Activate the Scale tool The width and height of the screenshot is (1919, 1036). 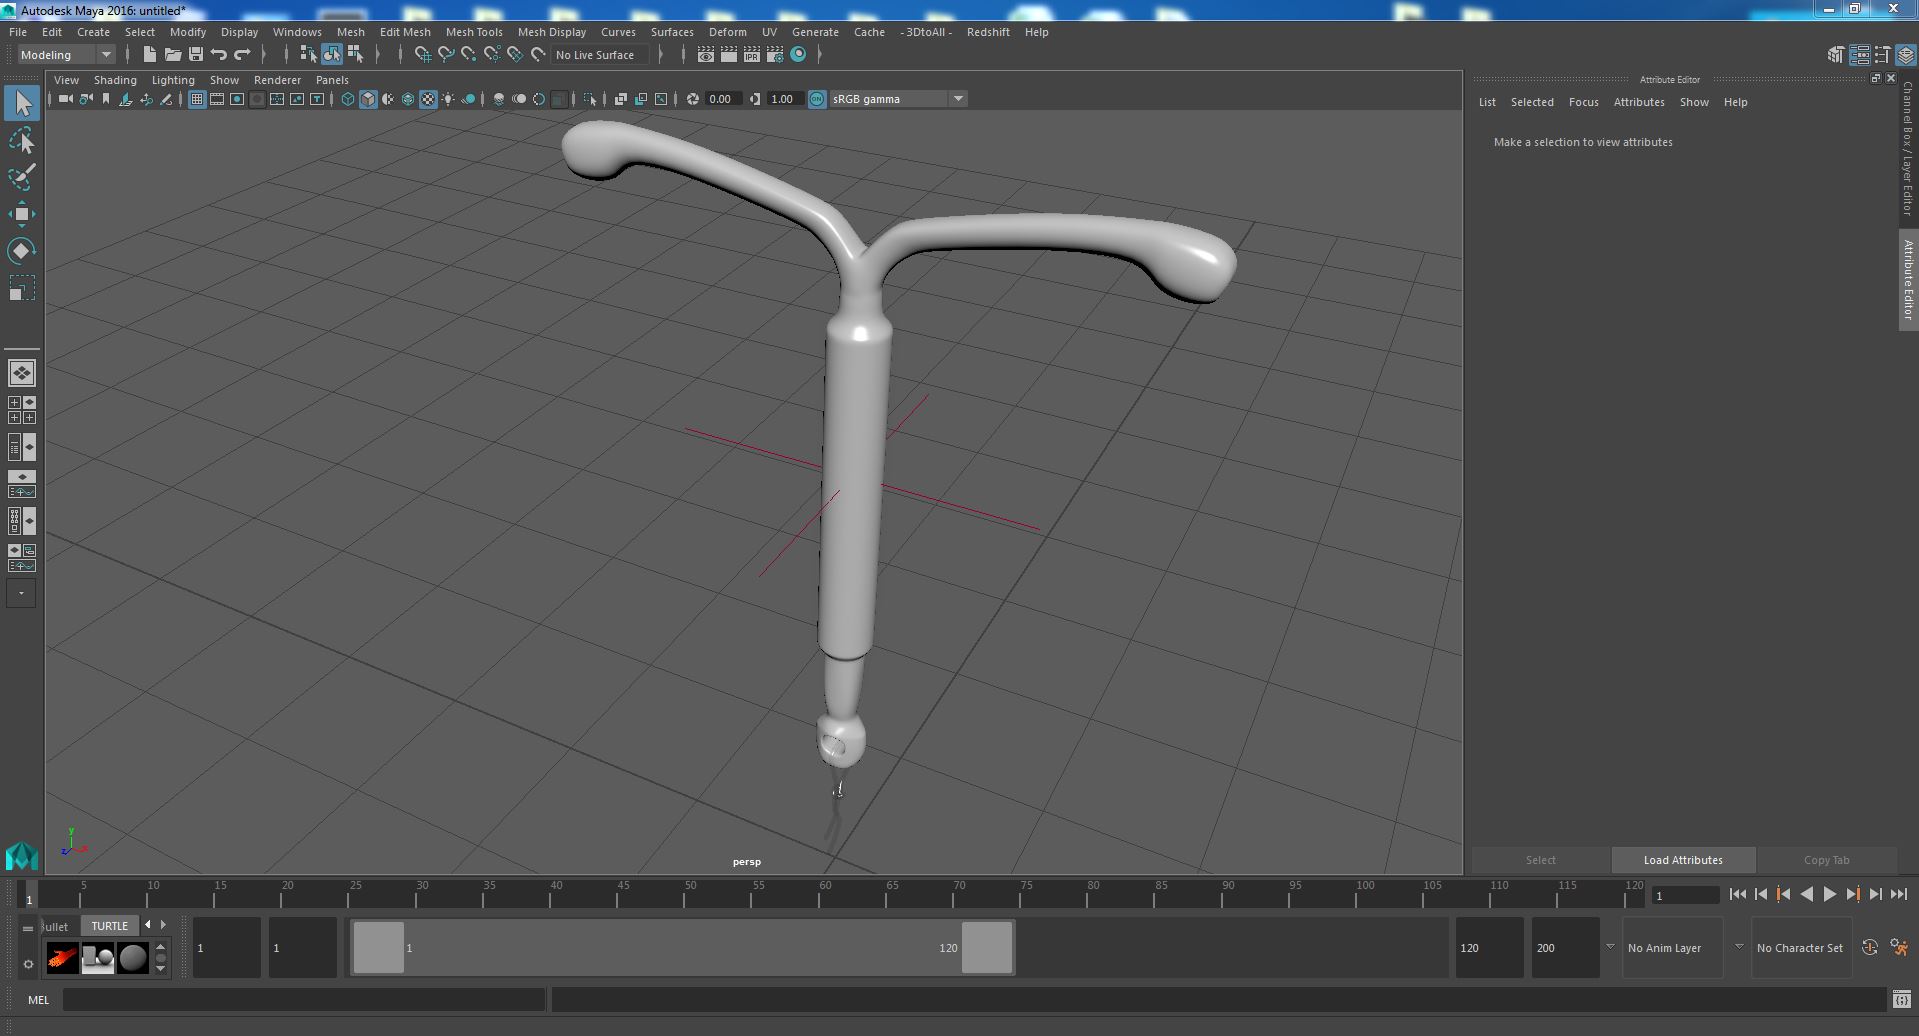point(22,288)
